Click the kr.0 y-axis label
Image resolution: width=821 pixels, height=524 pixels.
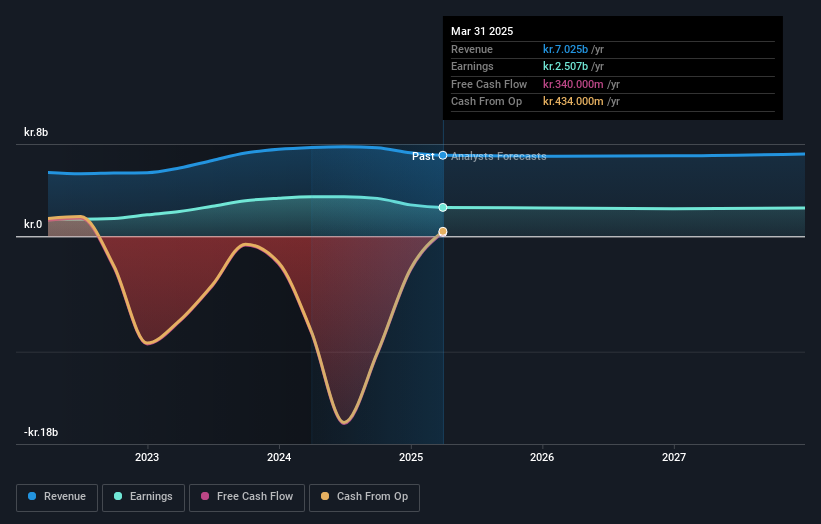(33, 224)
